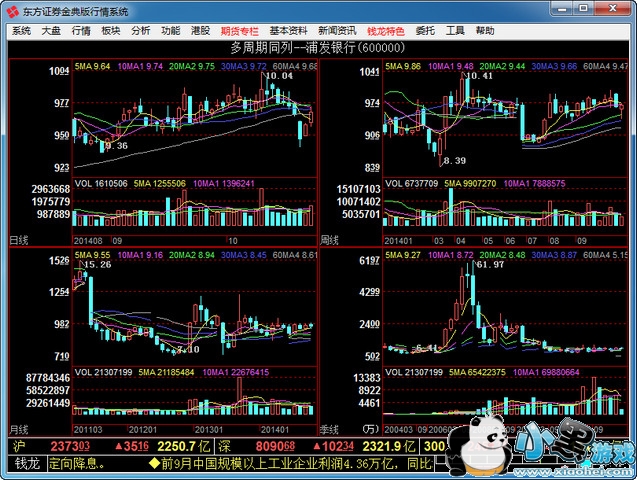Close the 东方证券 window
Screen dimensions: 637x480
[613, 8]
